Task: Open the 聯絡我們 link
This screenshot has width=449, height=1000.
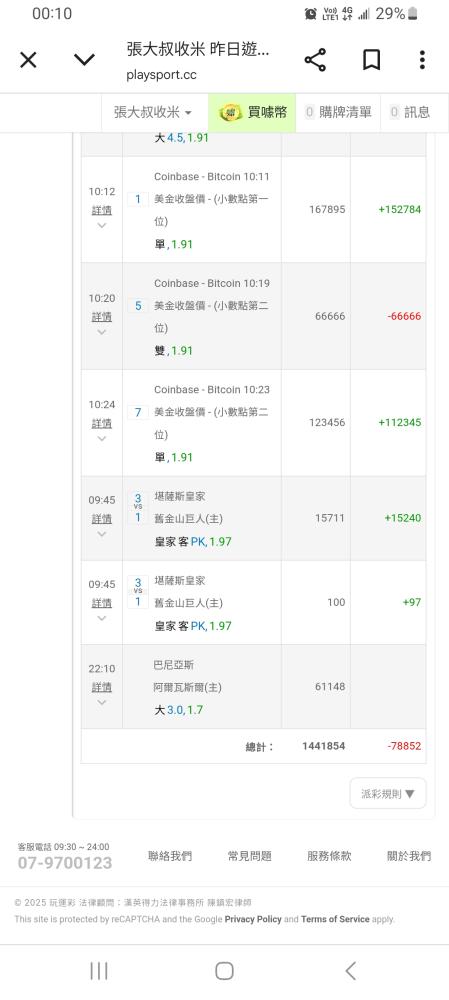Action: [170, 856]
